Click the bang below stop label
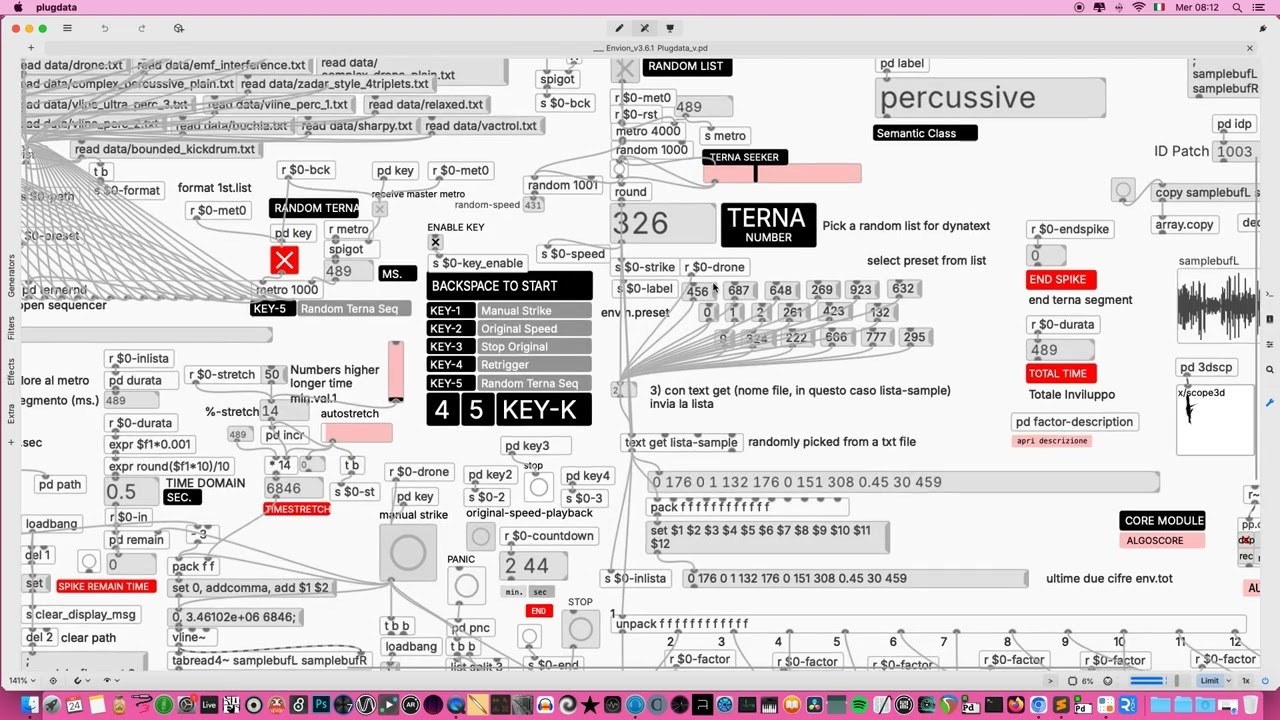The image size is (1280, 720). point(538,487)
